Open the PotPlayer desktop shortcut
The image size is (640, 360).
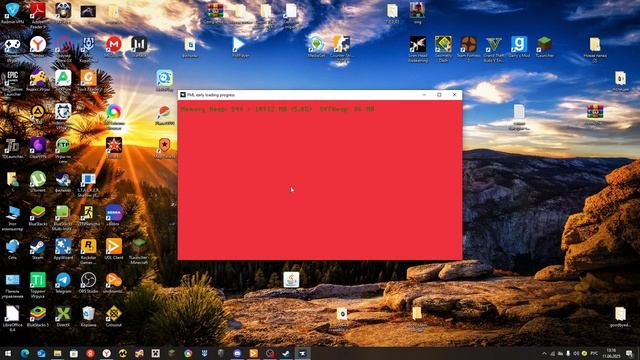click(x=240, y=47)
